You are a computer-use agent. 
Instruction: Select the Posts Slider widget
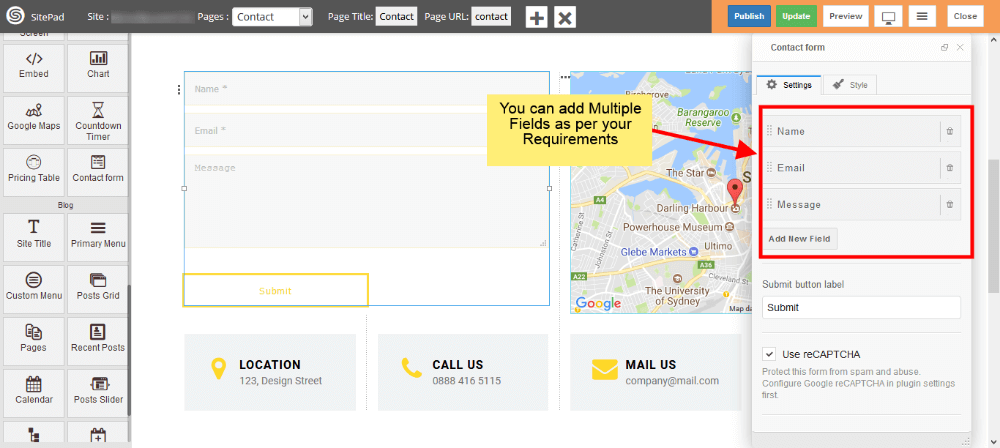click(98, 393)
